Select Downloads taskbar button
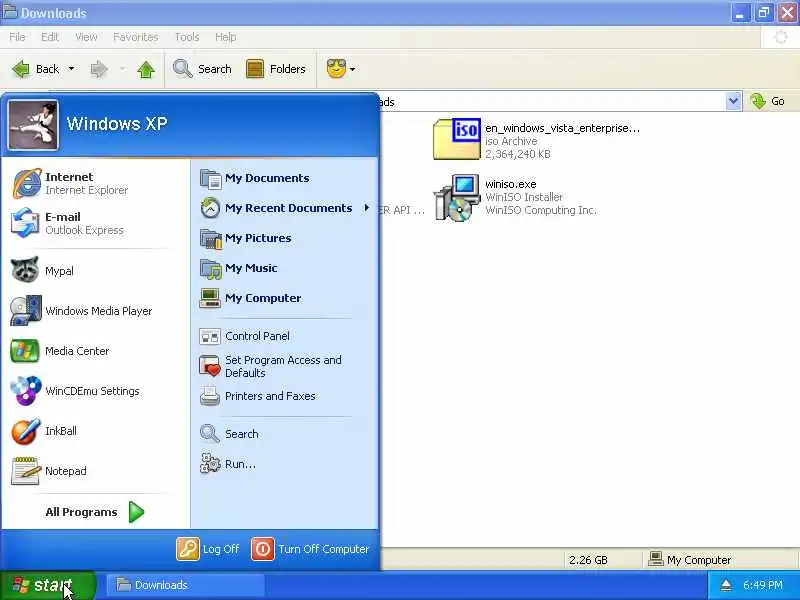Screen dimensions: 800x600 coord(186,585)
